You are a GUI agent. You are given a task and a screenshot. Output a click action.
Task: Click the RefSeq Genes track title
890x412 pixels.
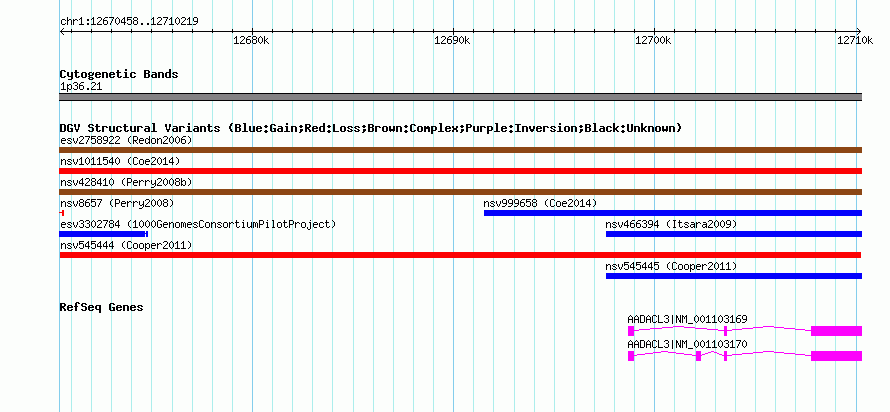(x=102, y=307)
